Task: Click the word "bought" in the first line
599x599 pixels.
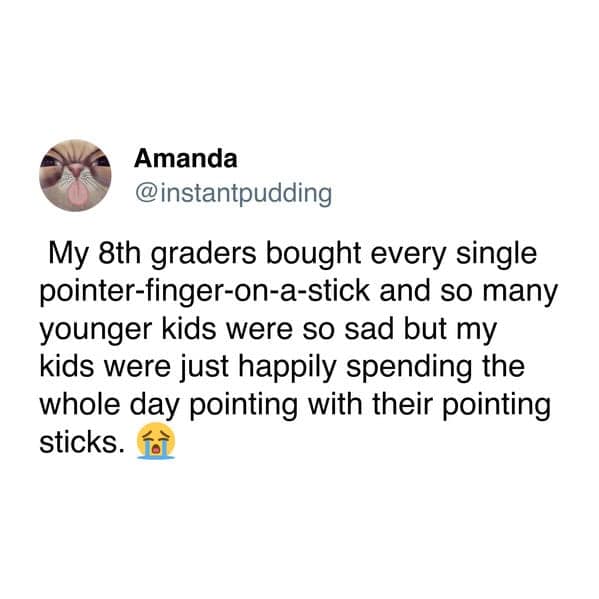Action: (x=313, y=255)
